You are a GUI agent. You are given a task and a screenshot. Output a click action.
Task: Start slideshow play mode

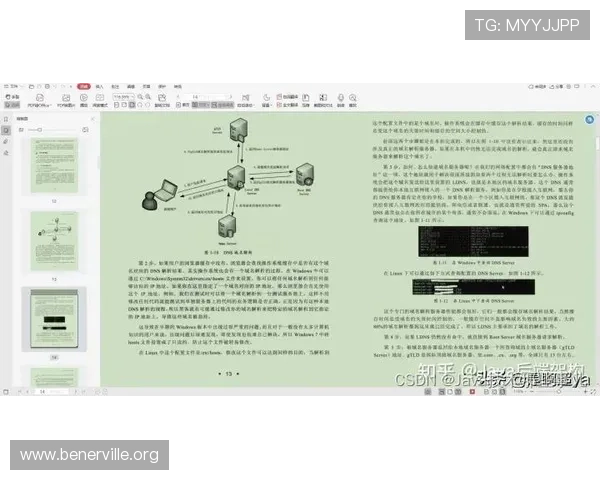84,100
